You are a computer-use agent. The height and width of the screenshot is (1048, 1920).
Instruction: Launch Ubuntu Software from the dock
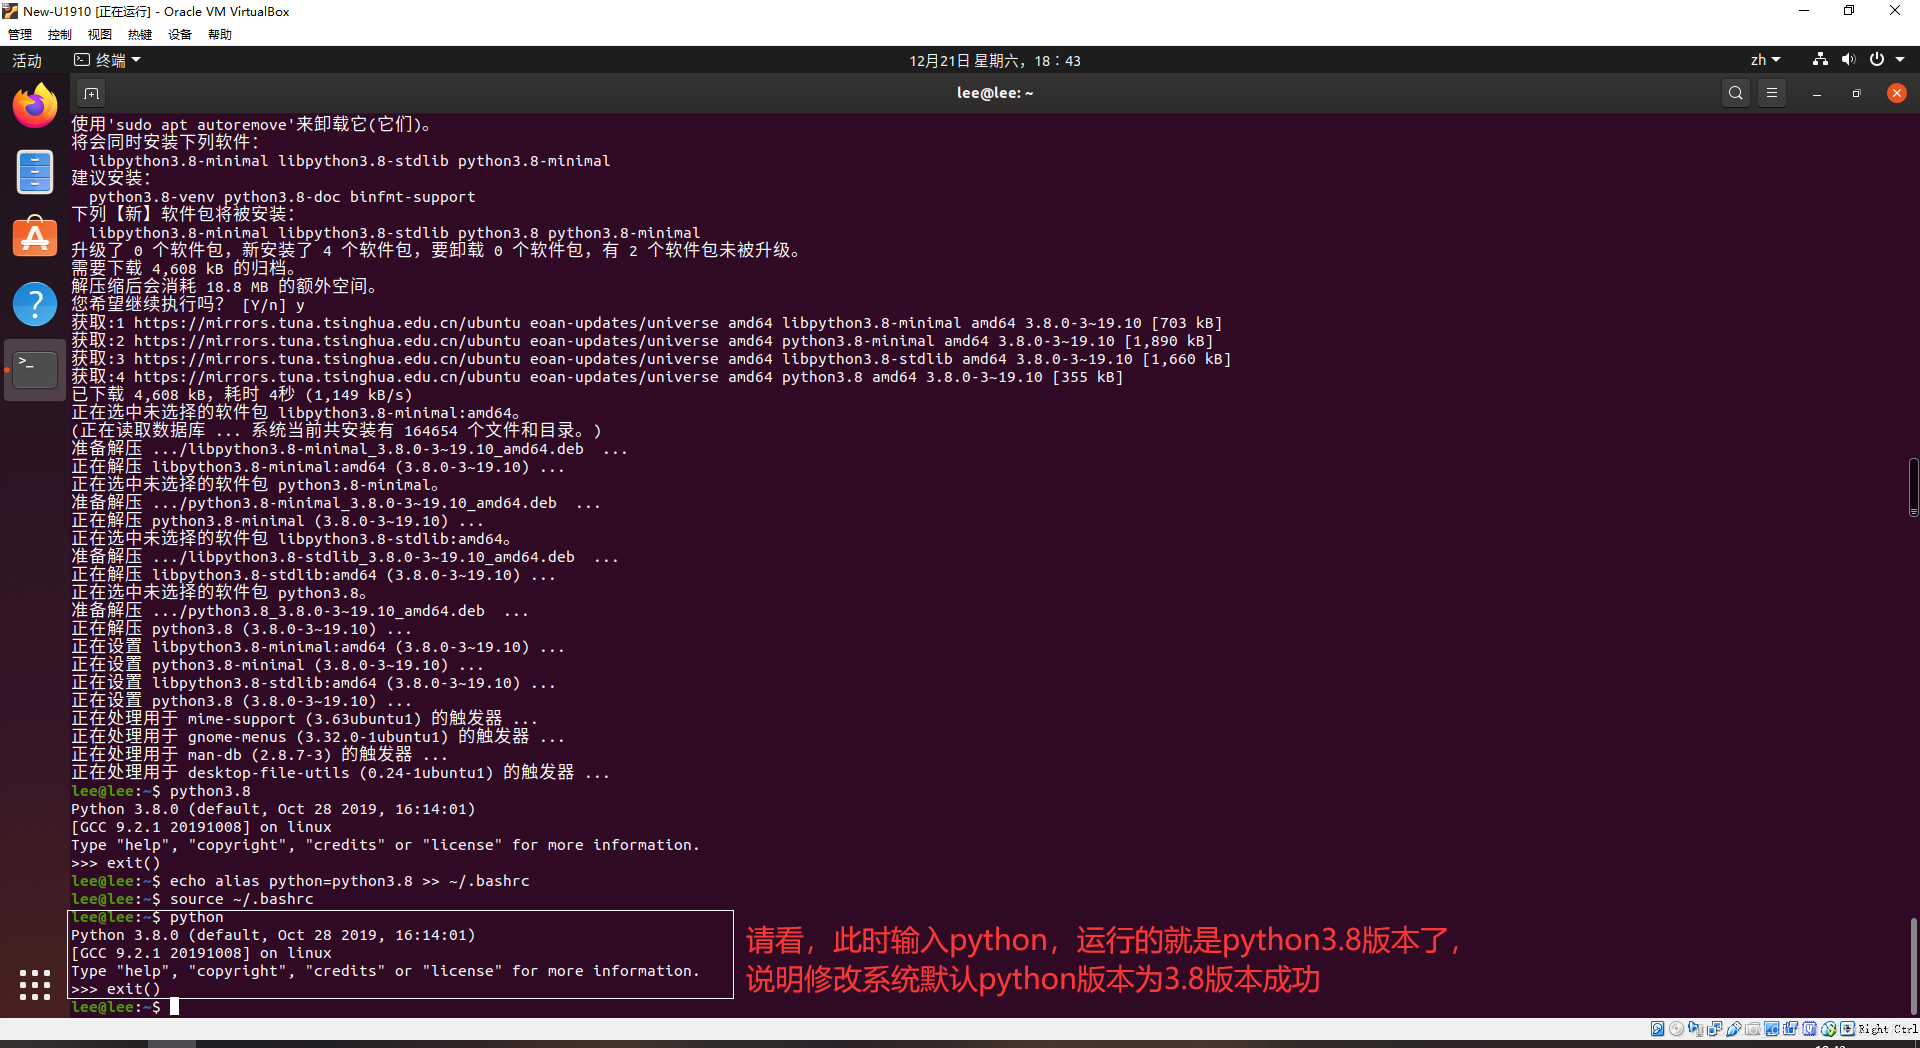point(35,238)
